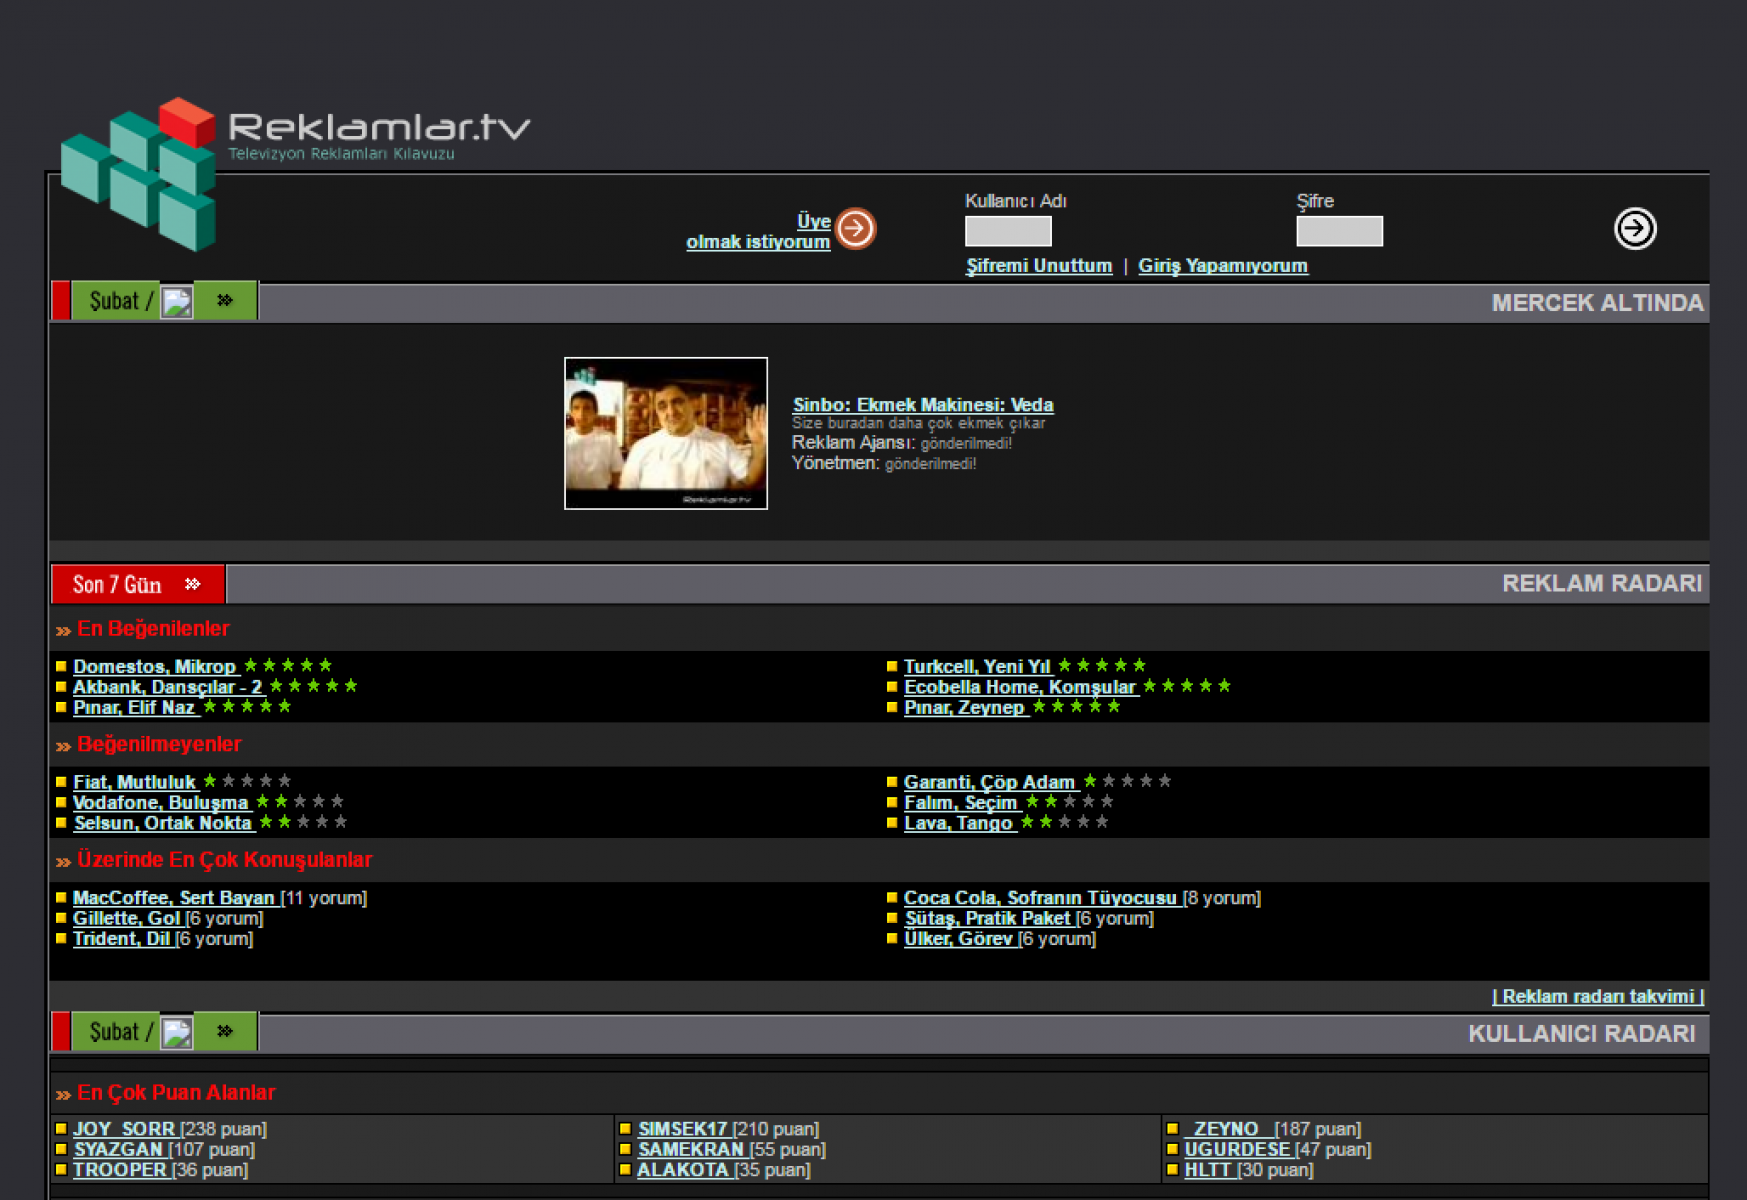
Task: Open Sinbo: Ekmek Makinesi: Veda link
Action: point(922,405)
